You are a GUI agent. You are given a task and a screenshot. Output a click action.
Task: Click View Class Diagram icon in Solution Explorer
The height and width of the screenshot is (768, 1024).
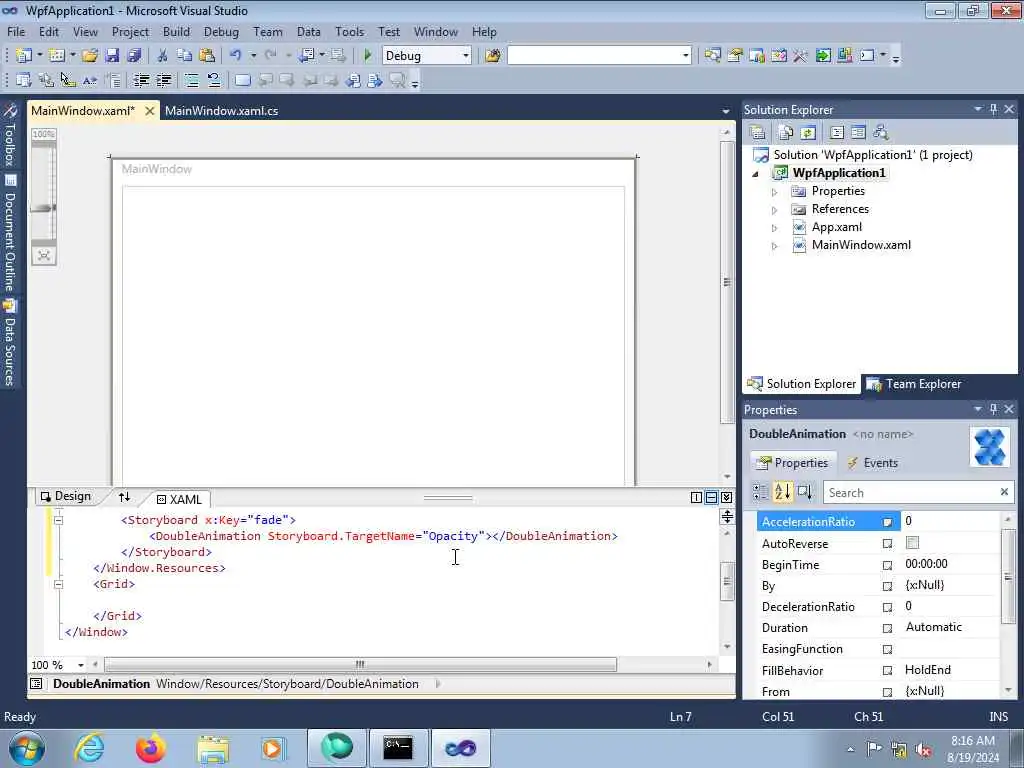pos(881,133)
